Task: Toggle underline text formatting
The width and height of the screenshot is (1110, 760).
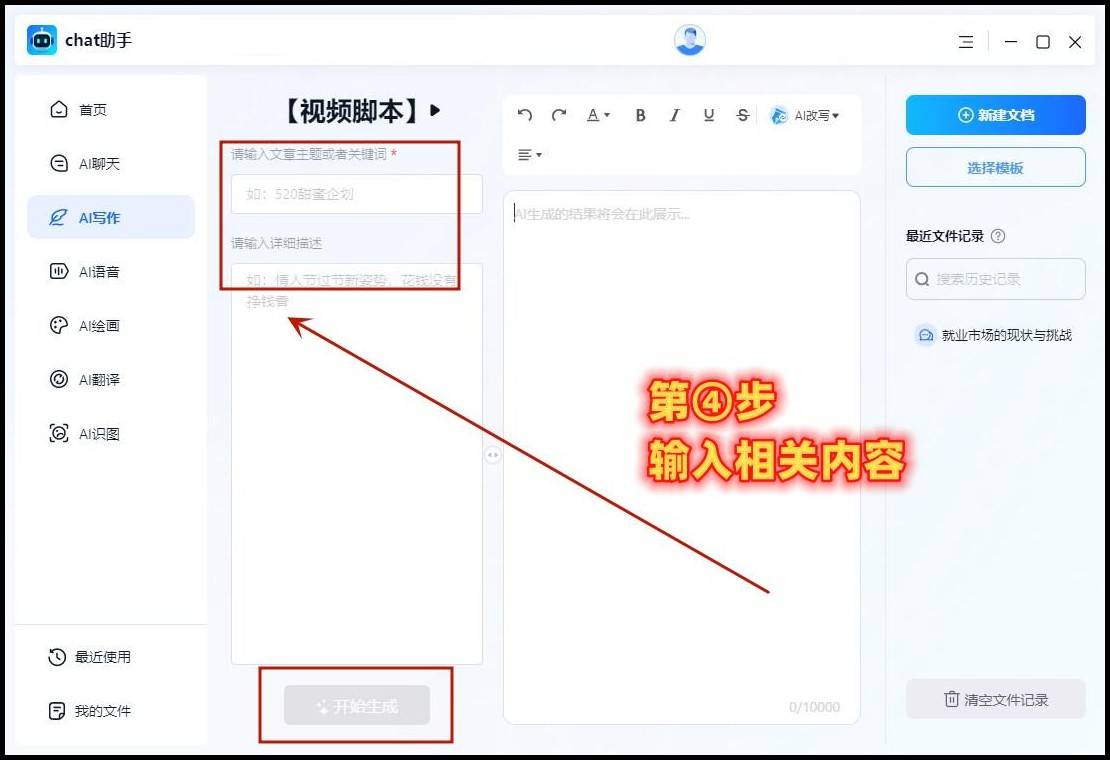Action: pyautogui.click(x=709, y=115)
